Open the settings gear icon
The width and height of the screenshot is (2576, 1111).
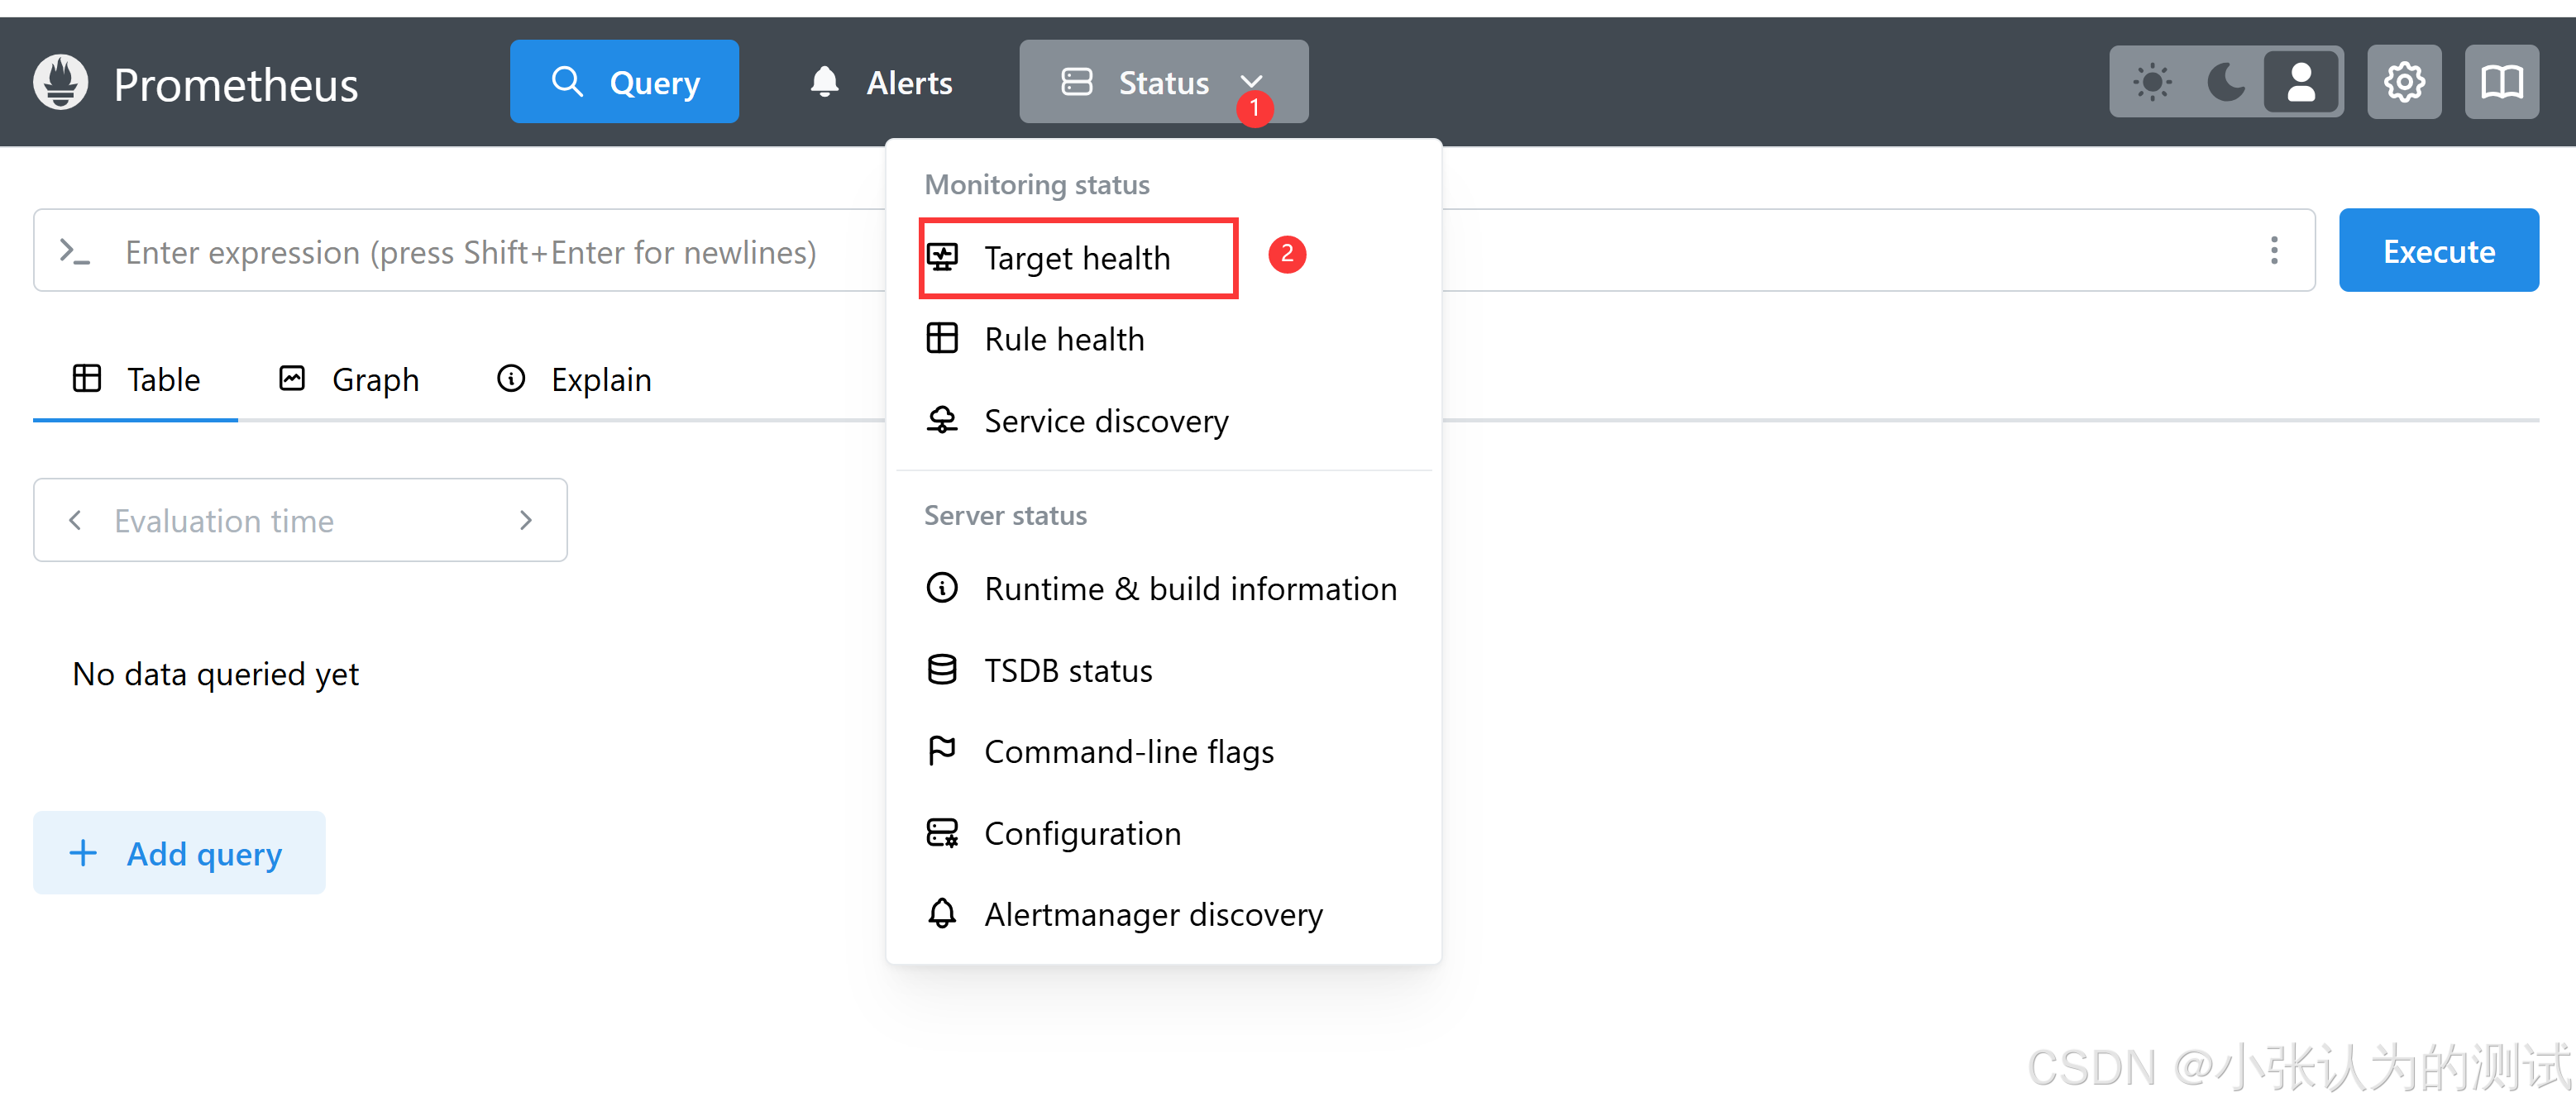[x=2403, y=82]
